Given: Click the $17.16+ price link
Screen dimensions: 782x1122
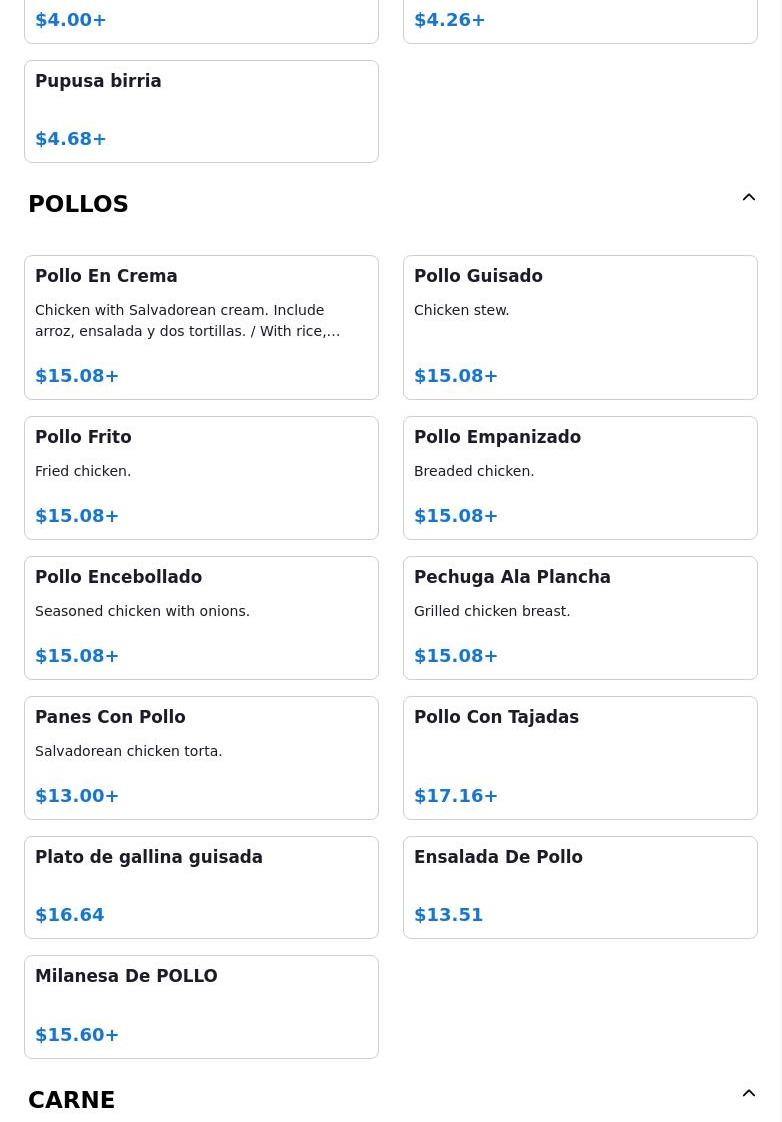Looking at the screenshot, I should (456, 796).
